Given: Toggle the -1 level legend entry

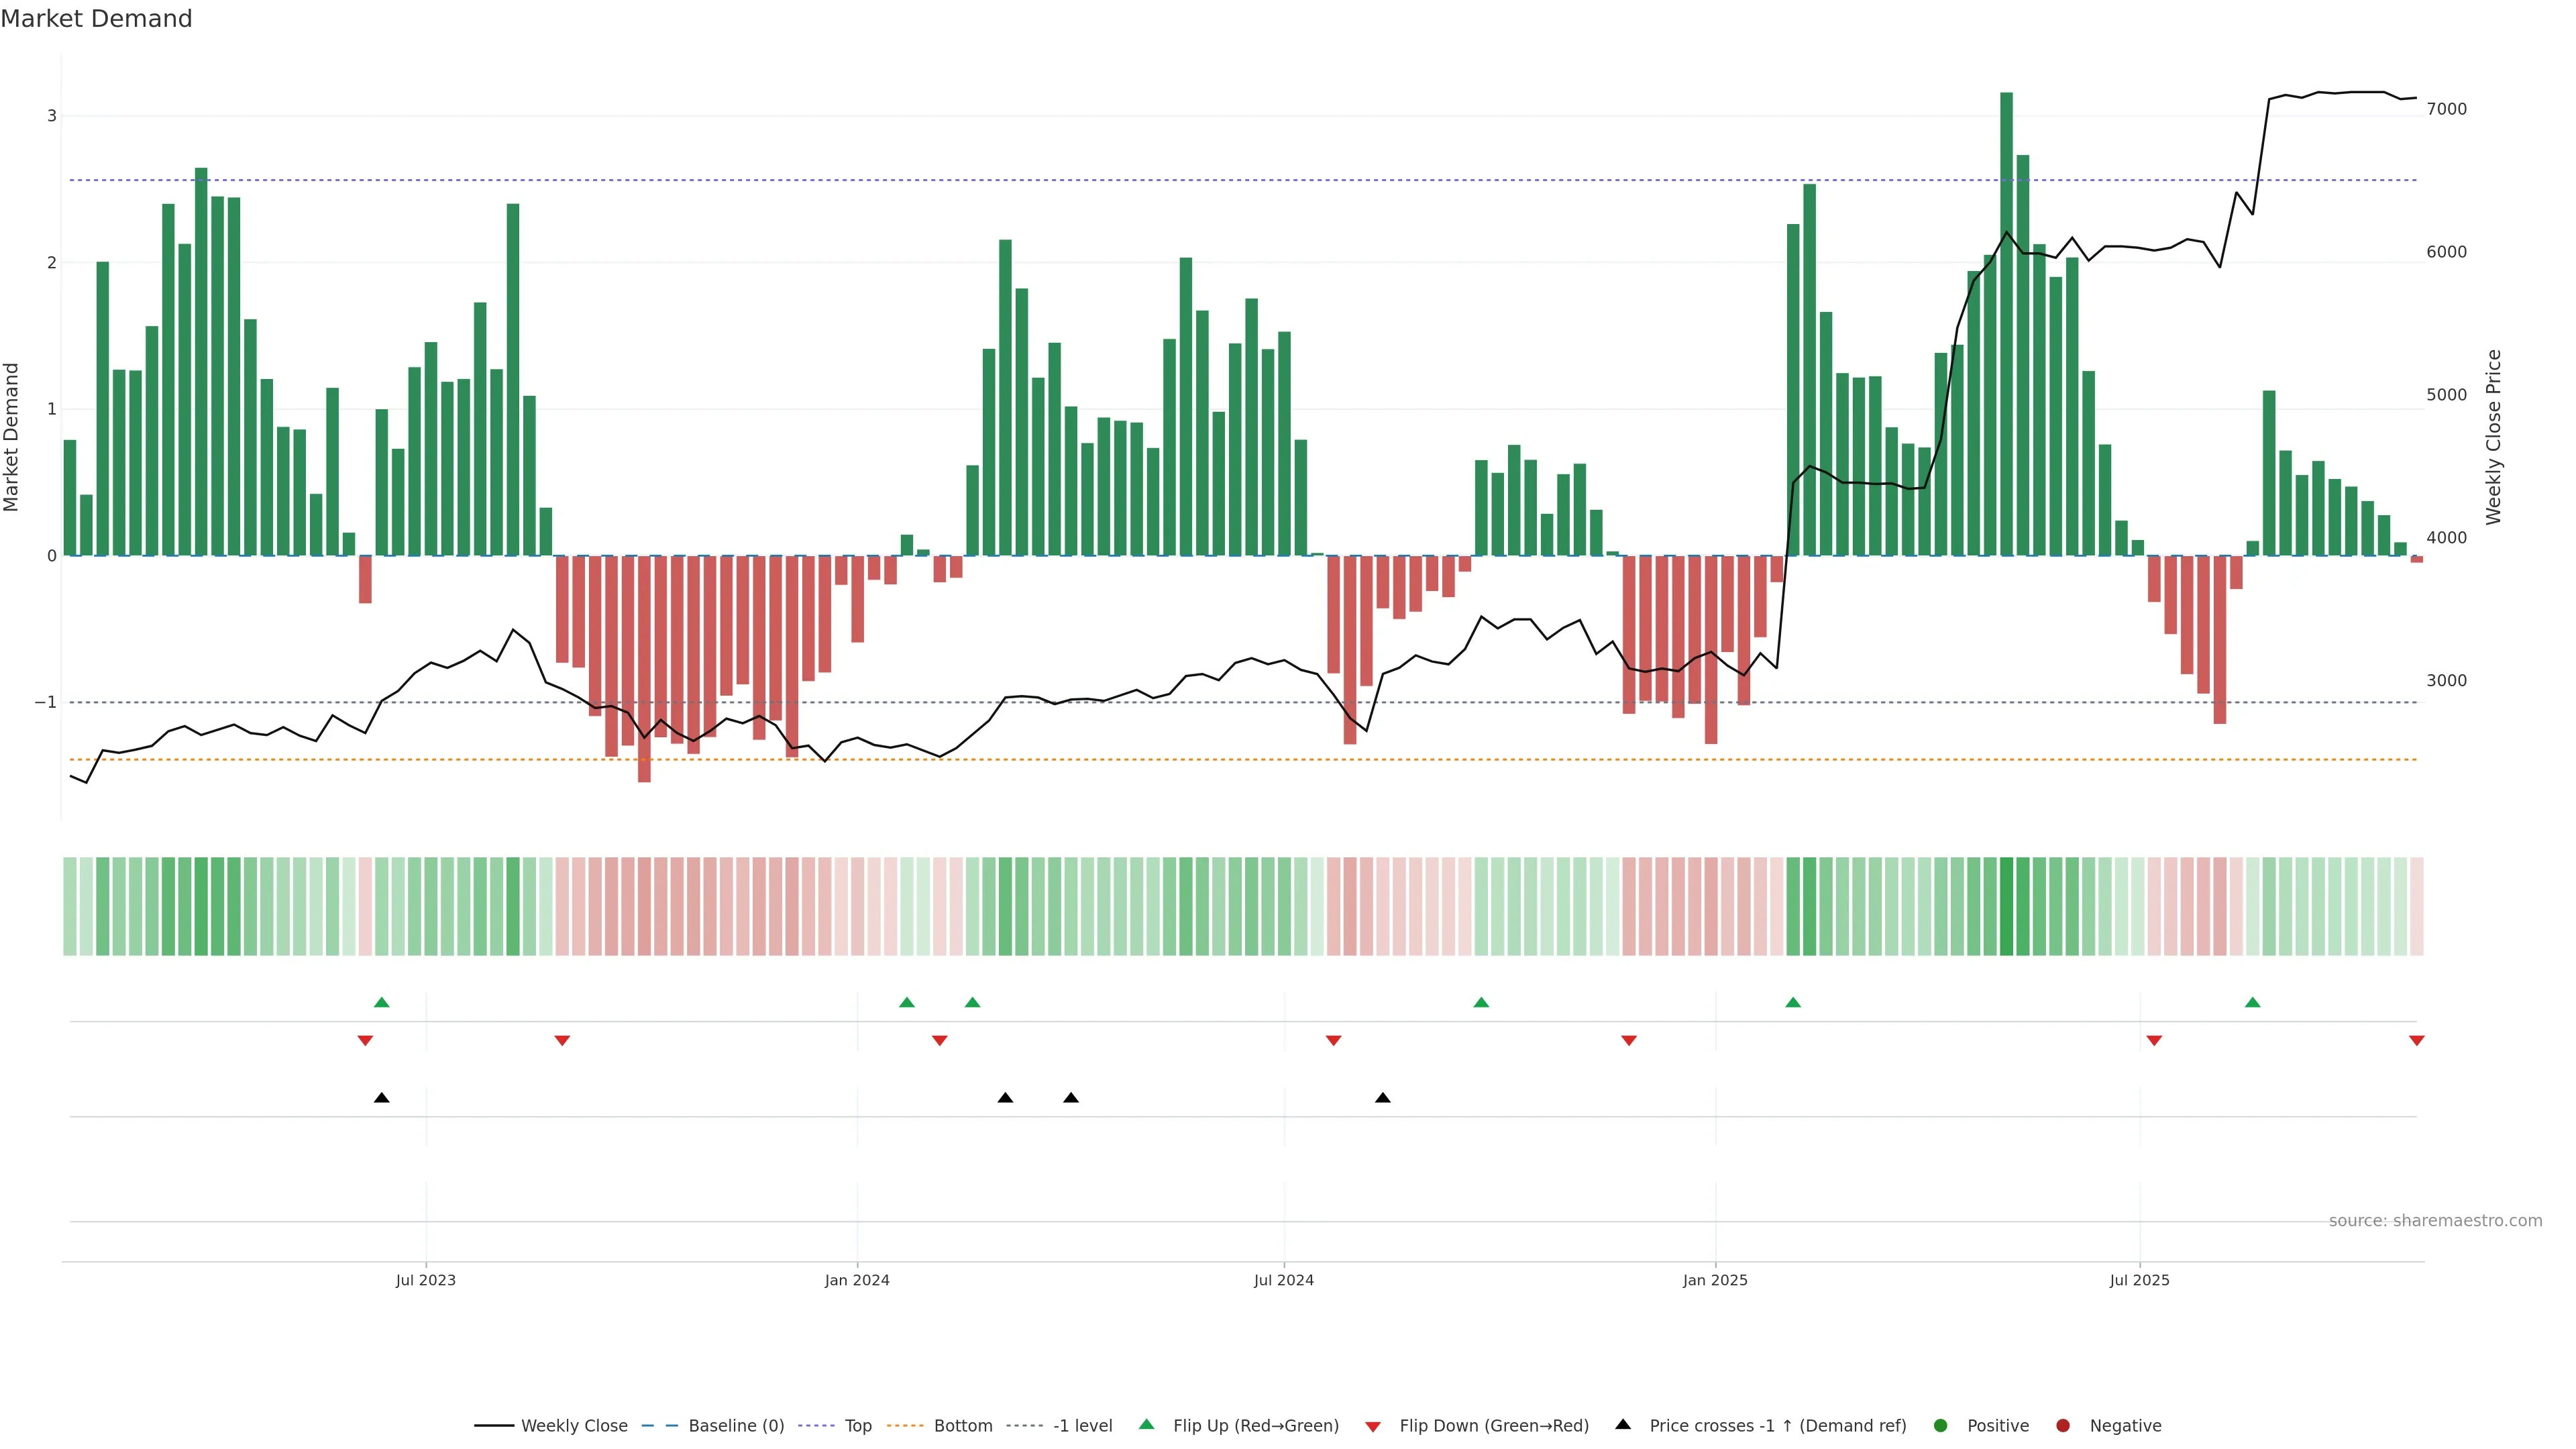Looking at the screenshot, I should click(x=1082, y=1425).
